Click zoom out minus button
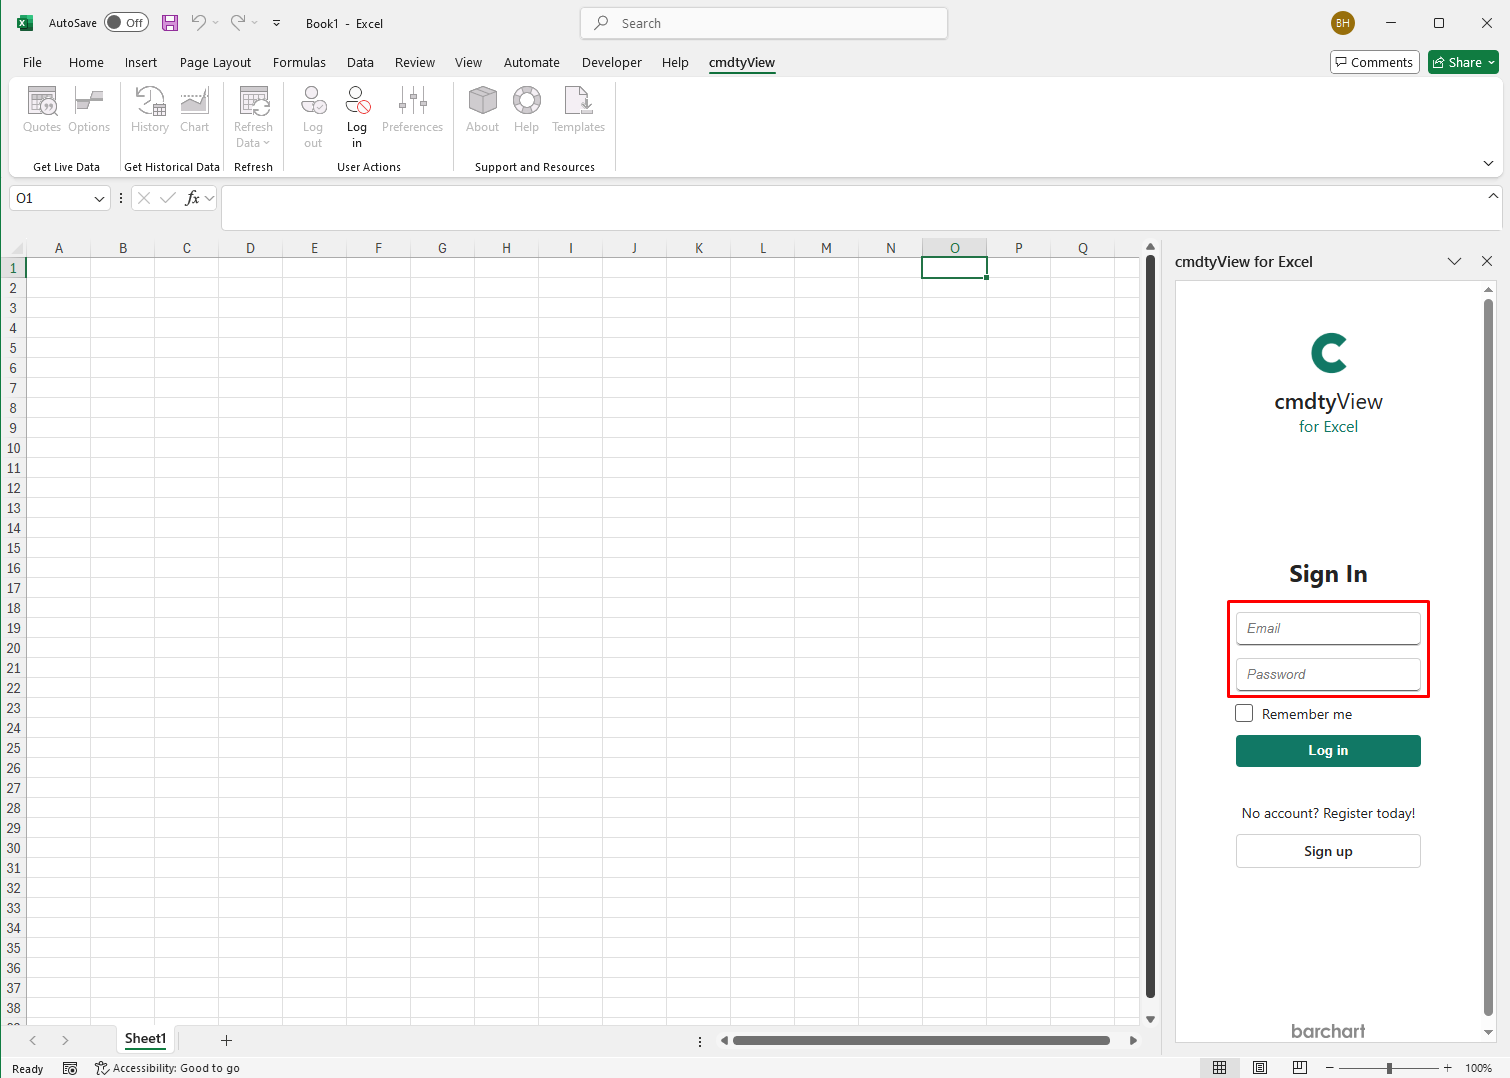1510x1078 pixels. [x=1330, y=1068]
